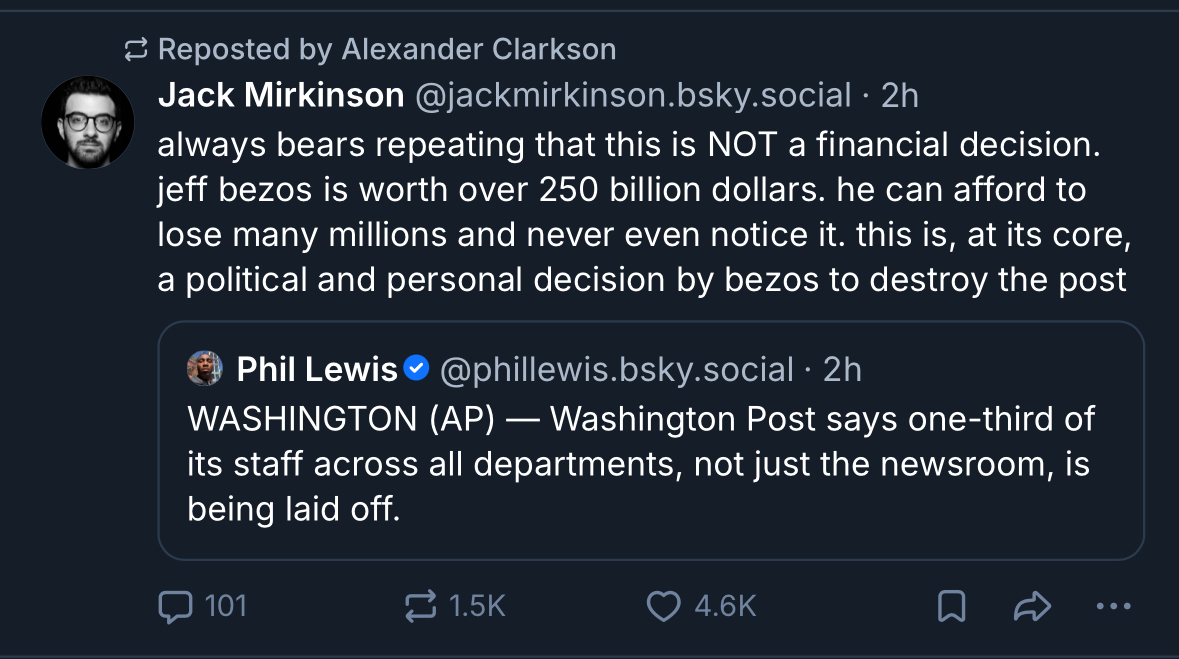Click the reply speech bubble icon
The height and width of the screenshot is (659, 1179).
(x=175, y=605)
